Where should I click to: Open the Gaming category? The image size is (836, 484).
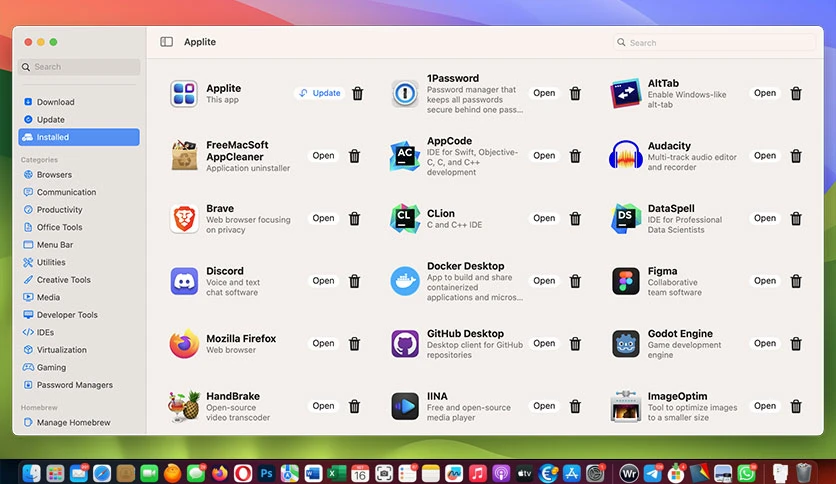[79, 367]
